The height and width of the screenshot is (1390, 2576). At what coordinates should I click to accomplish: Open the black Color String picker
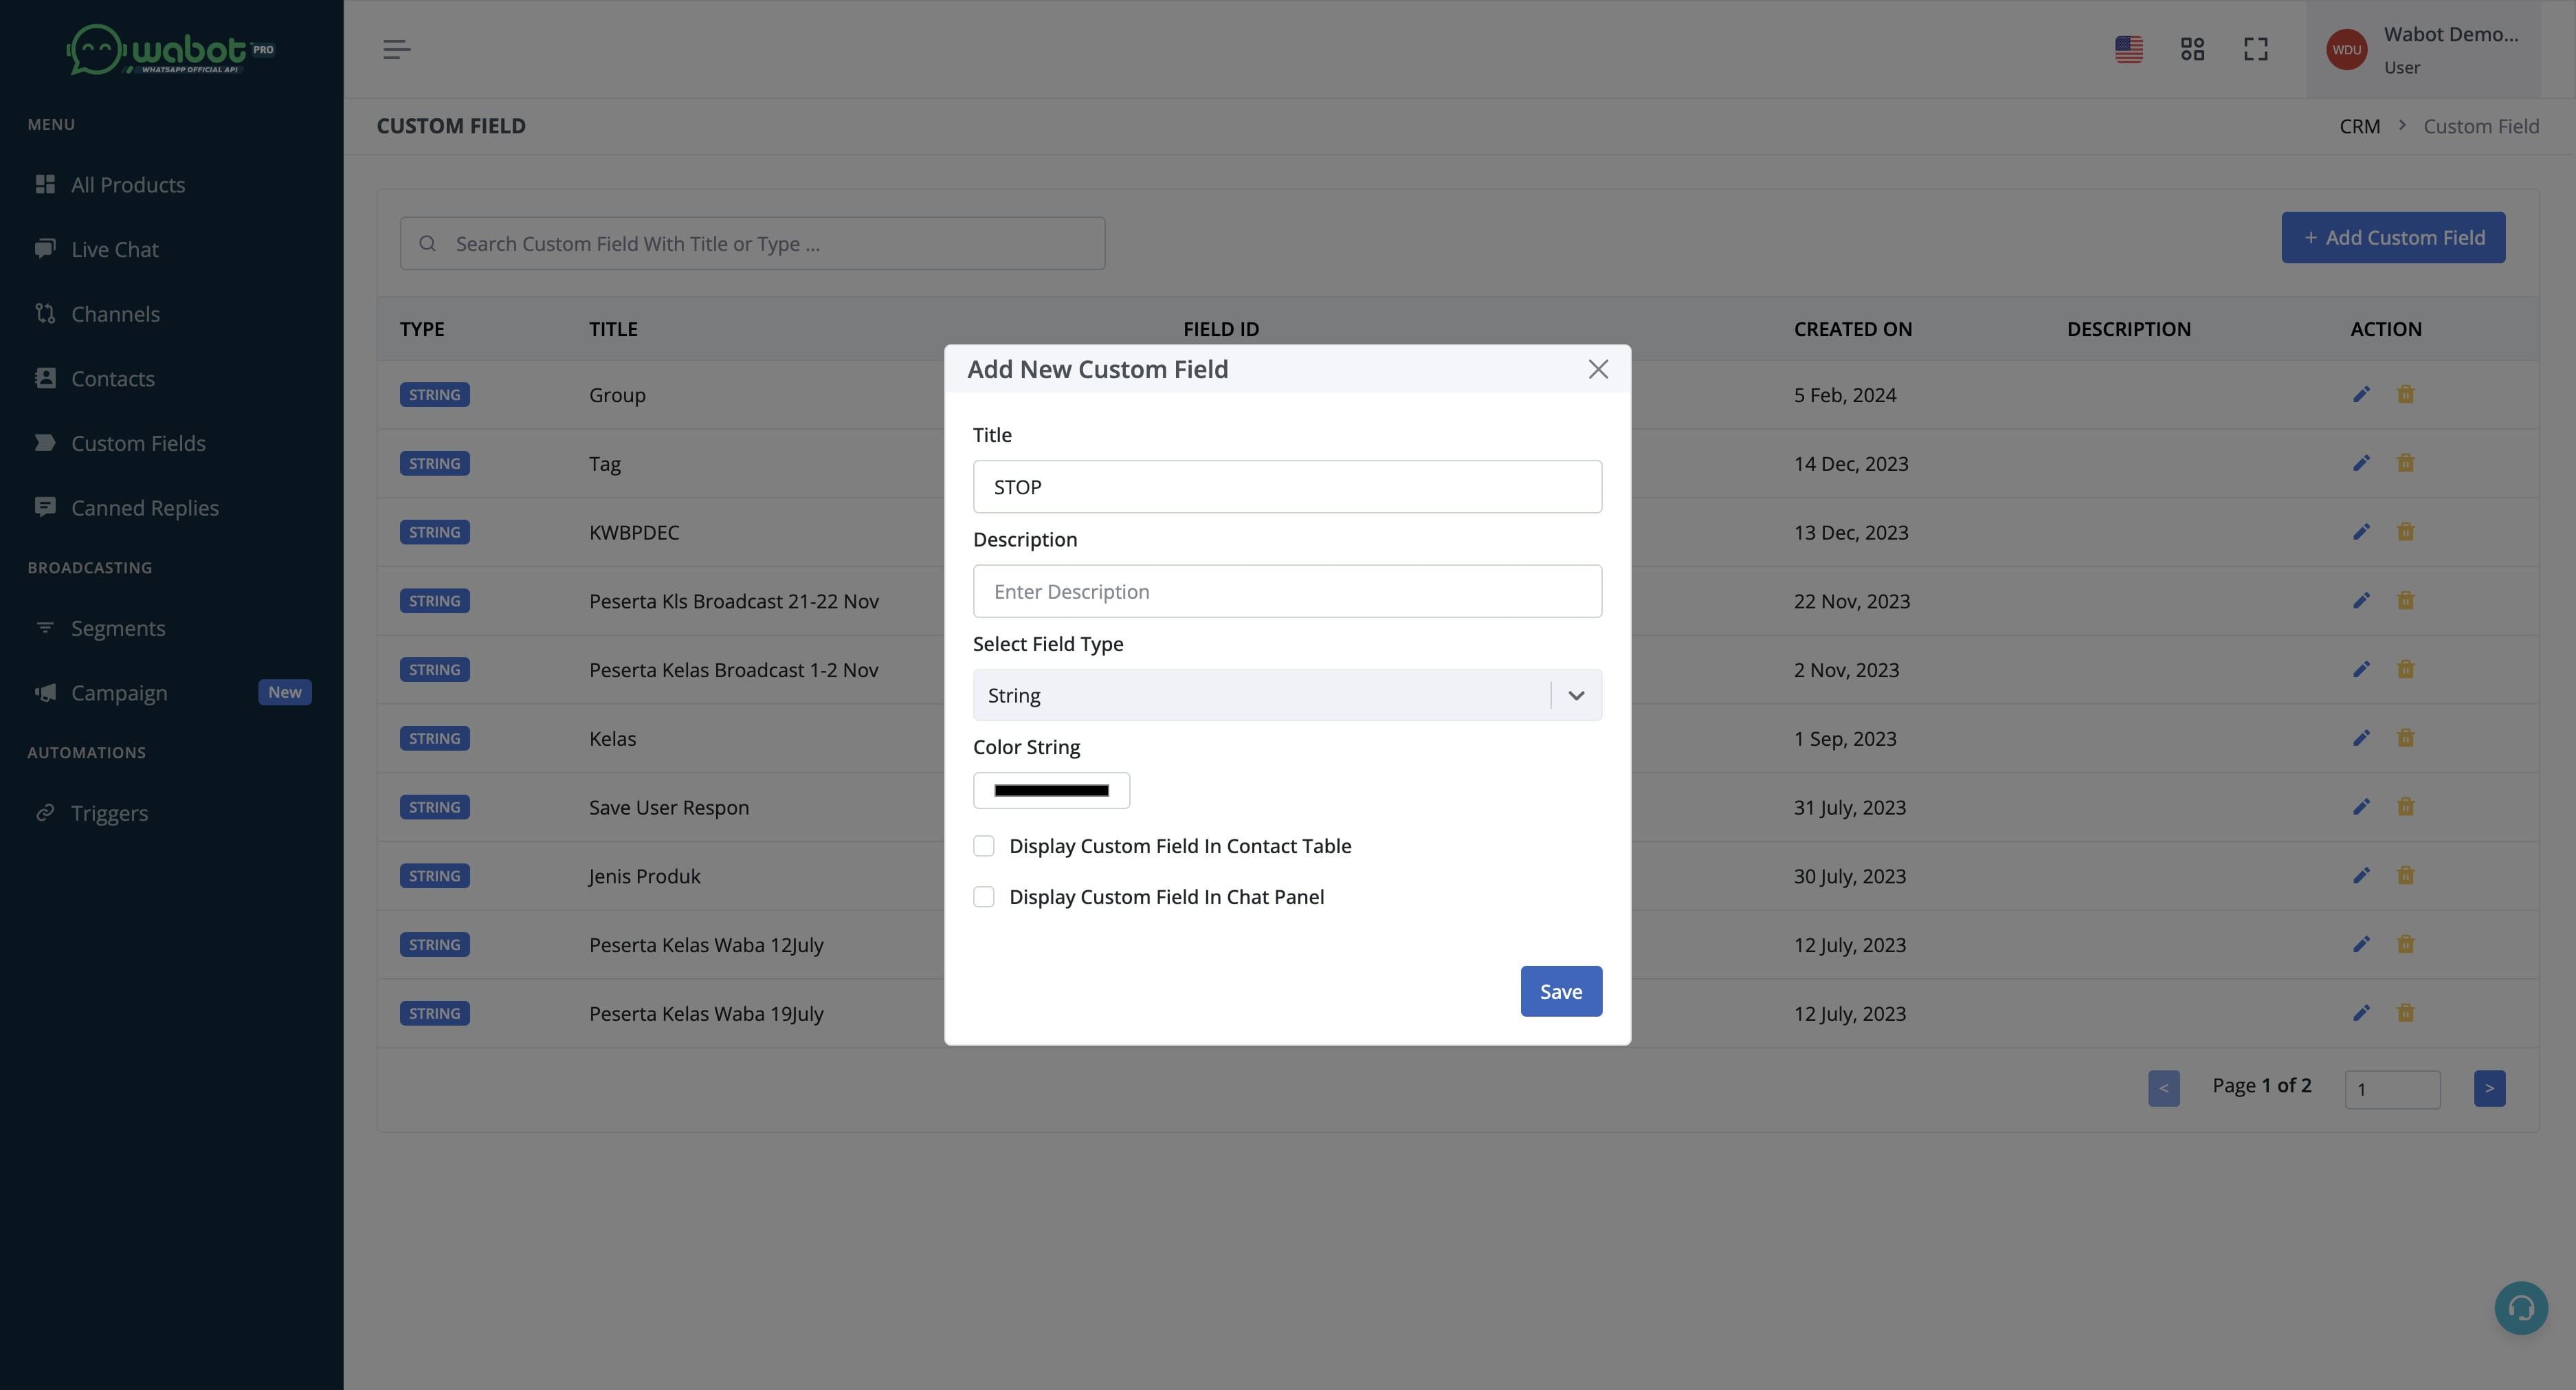(1051, 790)
